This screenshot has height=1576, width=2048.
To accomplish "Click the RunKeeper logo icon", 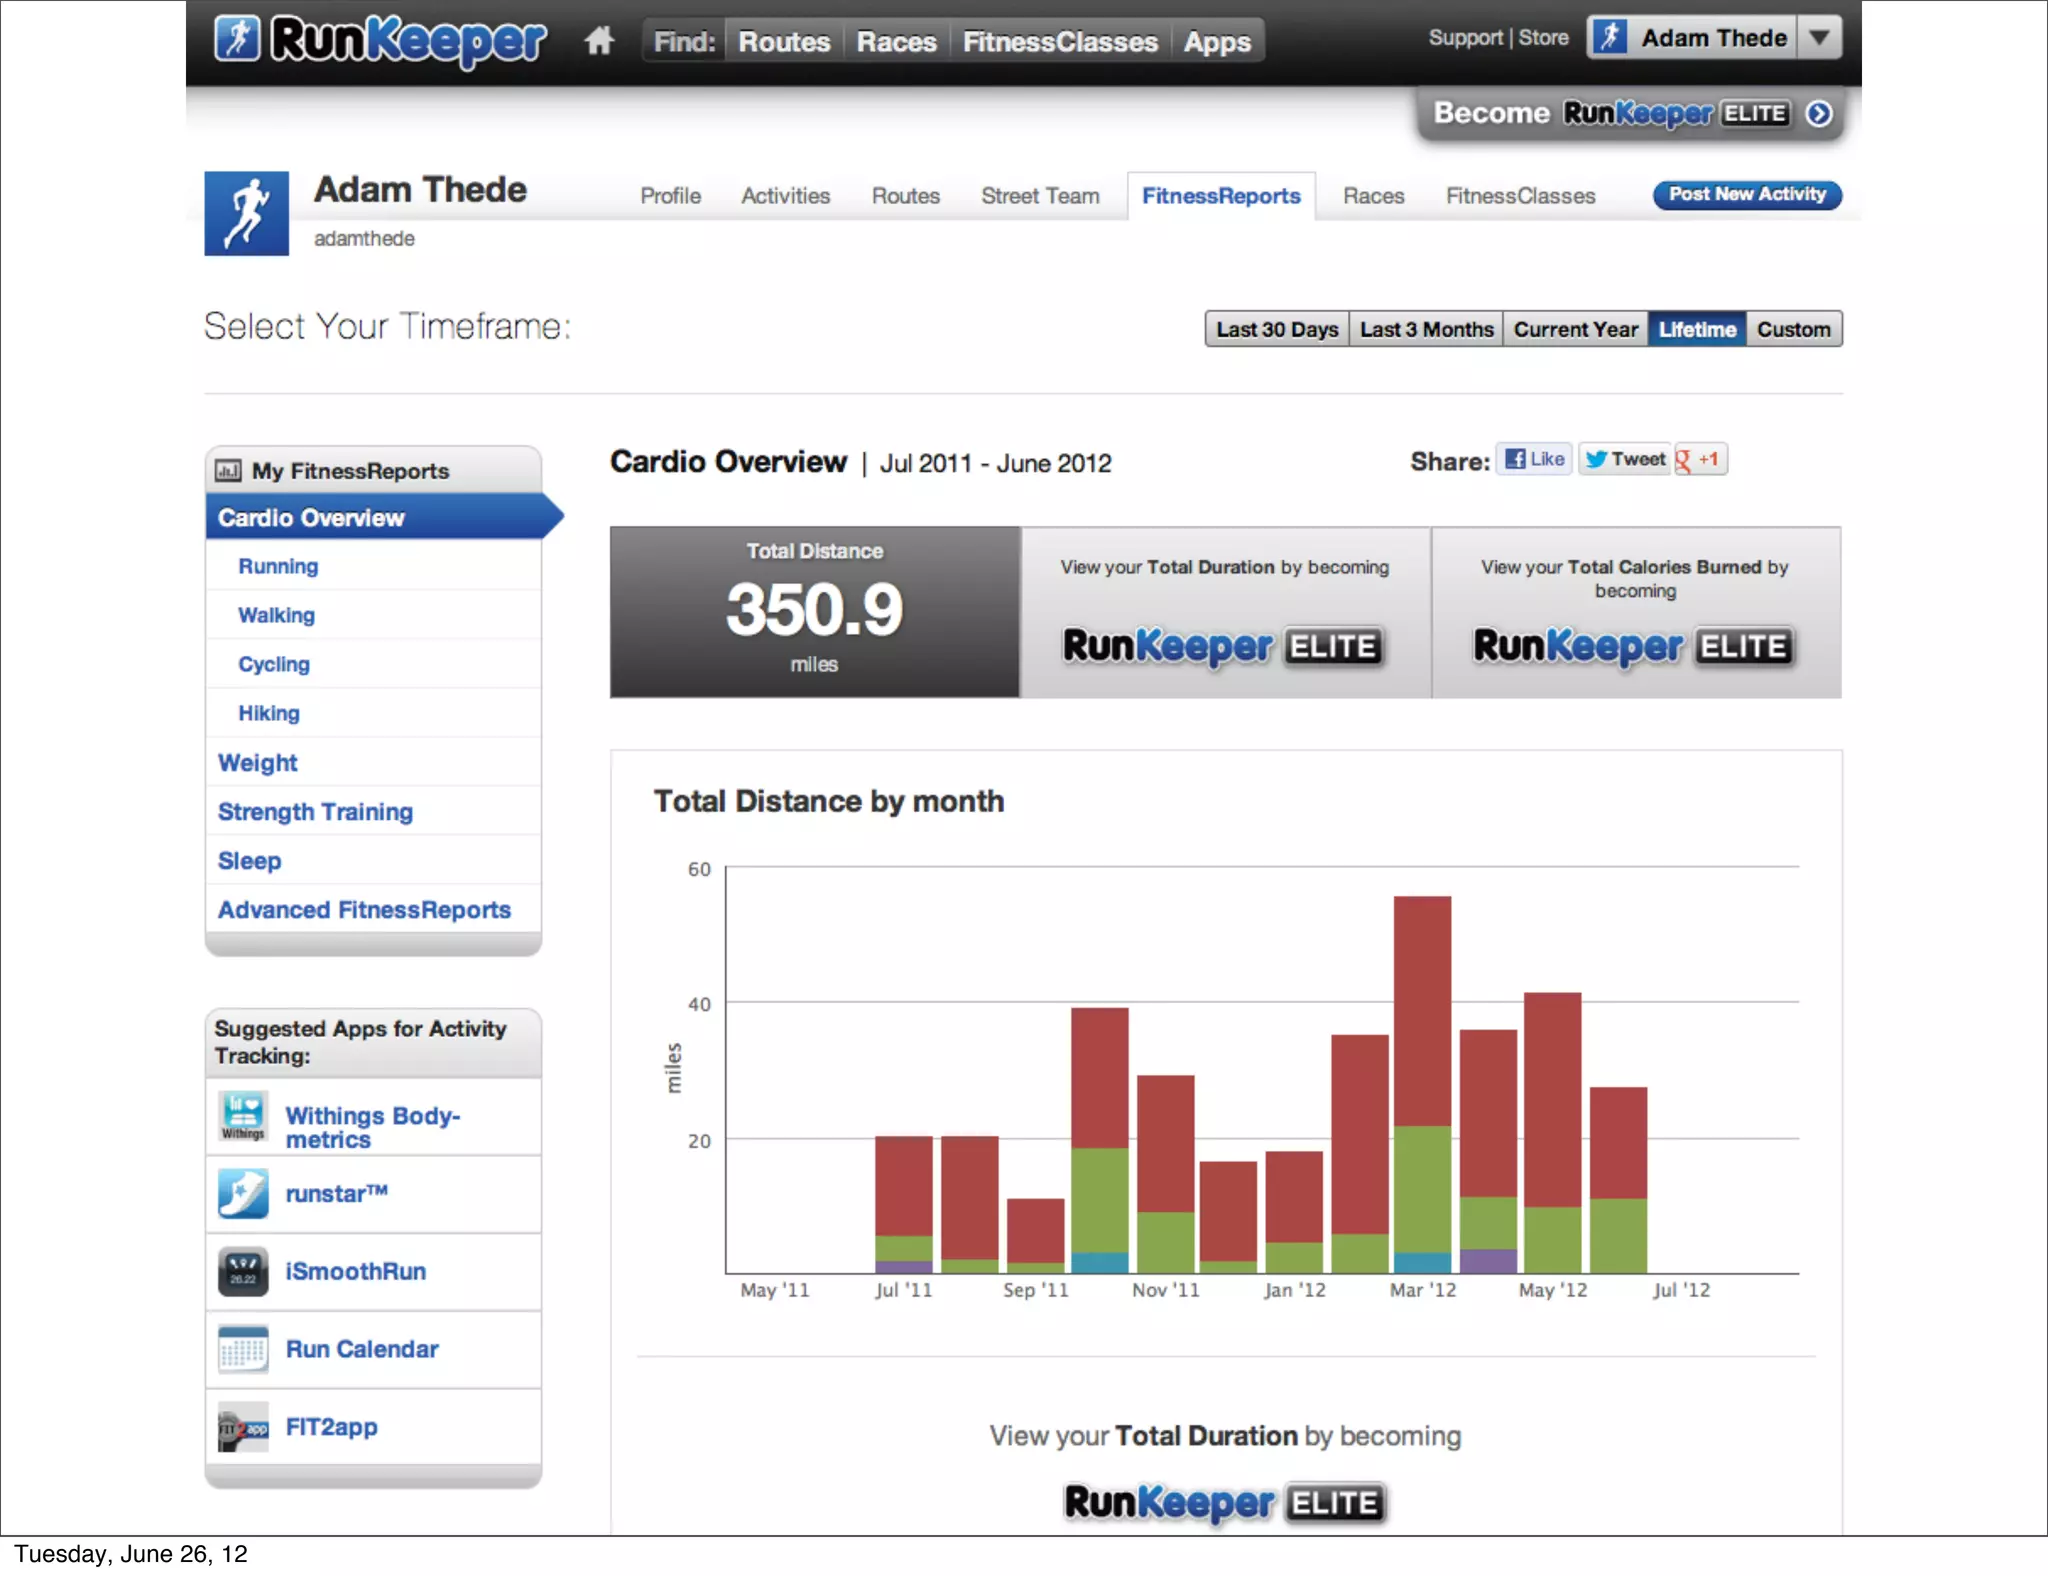I will pyautogui.click(x=238, y=39).
